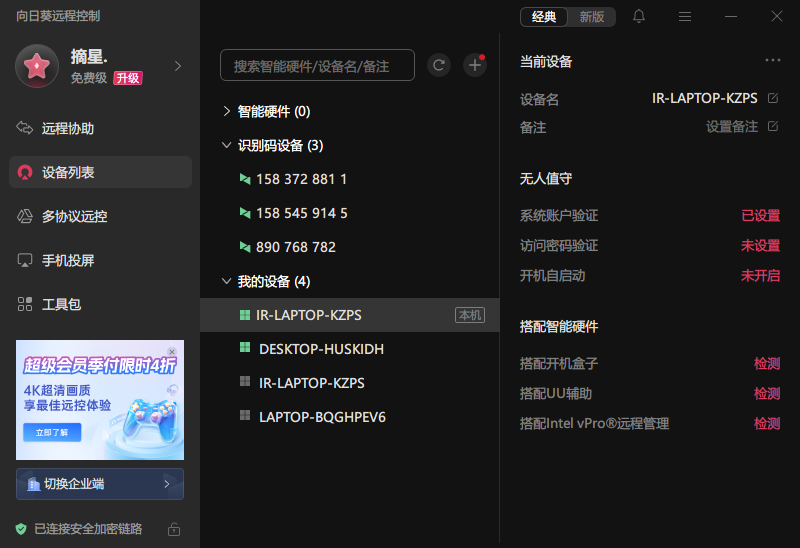Viewport: 800px width, 548px height.
Task: Click the red 升级 upgrade badge
Action: pyautogui.click(x=128, y=78)
